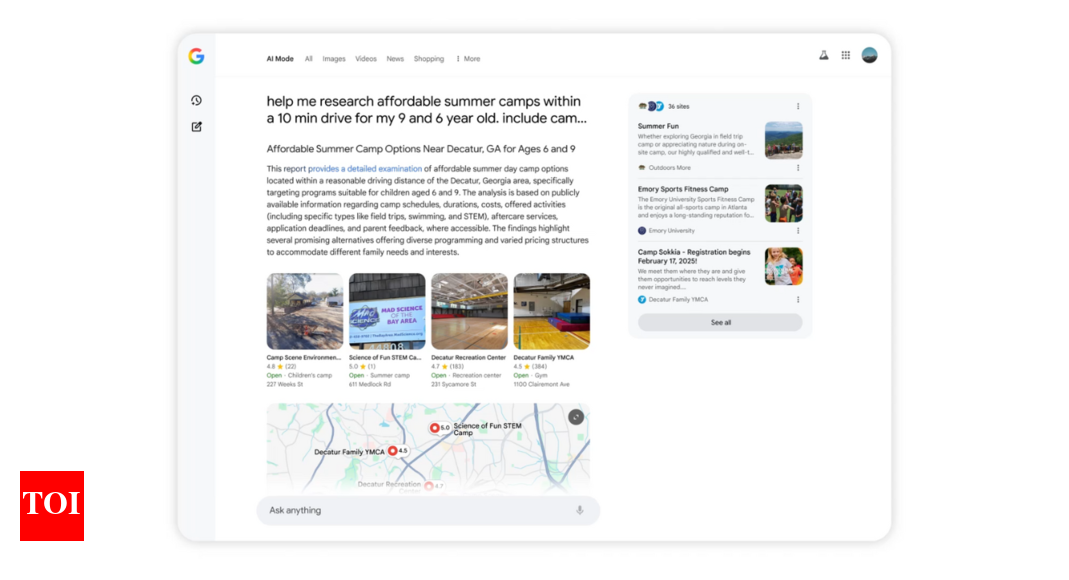This screenshot has width=1069, height=580.
Task: Expand the More search options menu
Action: point(468,59)
